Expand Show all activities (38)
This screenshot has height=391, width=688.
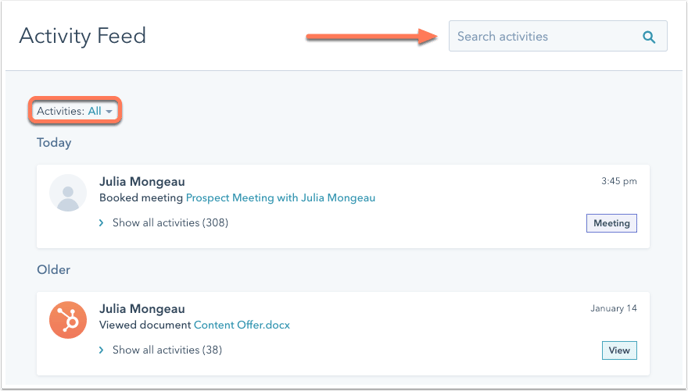[x=167, y=350]
